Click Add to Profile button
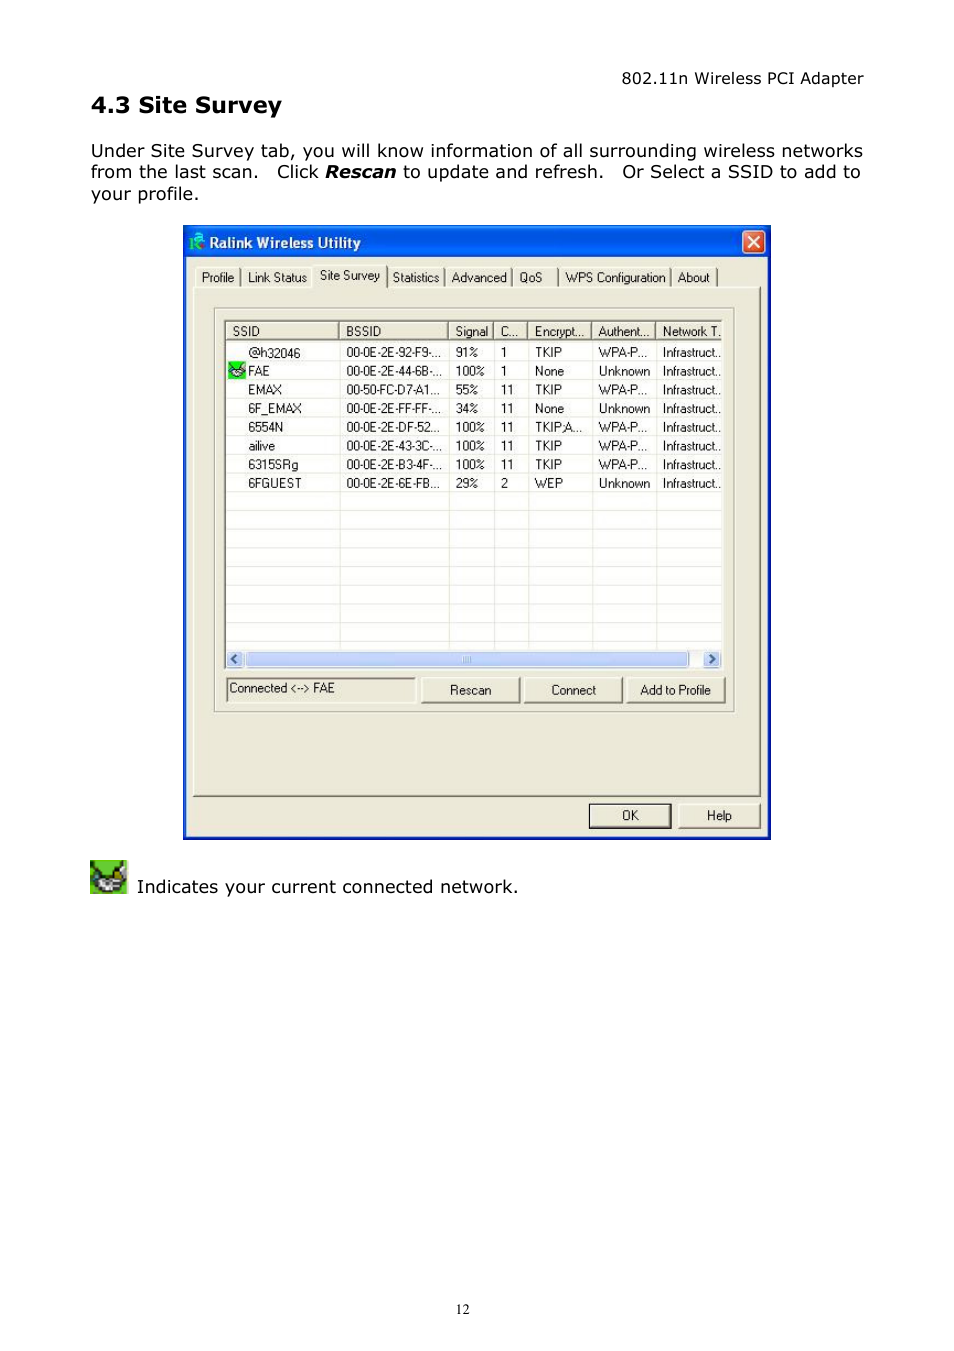Screen dimensions: 954x1351 click(676, 690)
